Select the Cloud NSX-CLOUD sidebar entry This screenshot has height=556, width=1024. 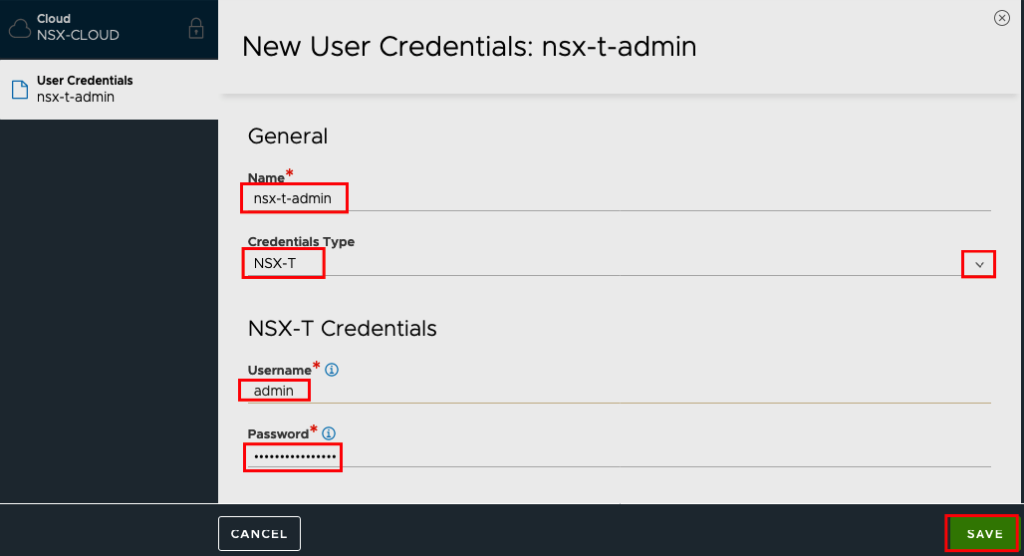click(x=109, y=29)
